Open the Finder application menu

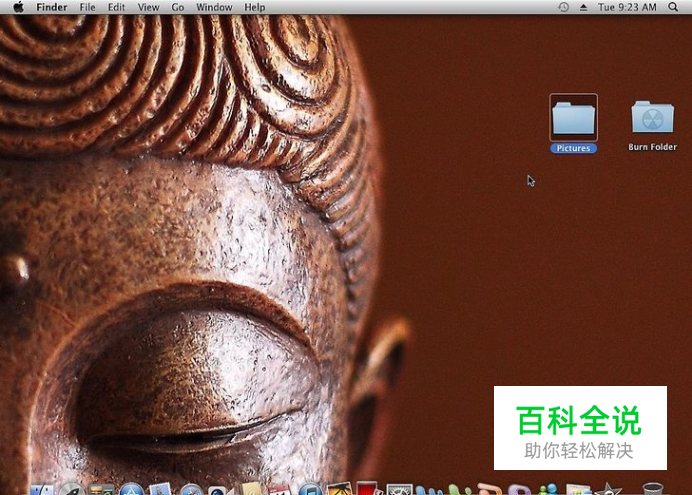point(52,7)
